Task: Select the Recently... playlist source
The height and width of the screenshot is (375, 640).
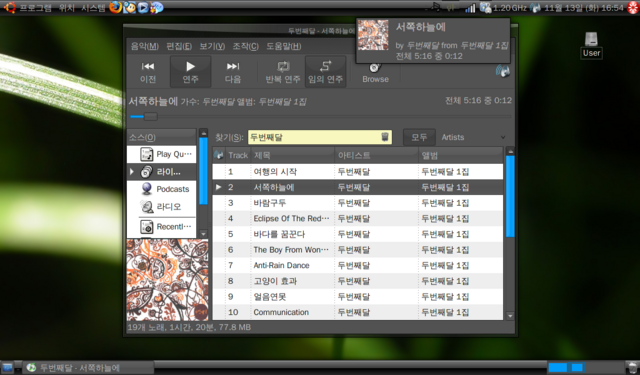Action: (162, 226)
